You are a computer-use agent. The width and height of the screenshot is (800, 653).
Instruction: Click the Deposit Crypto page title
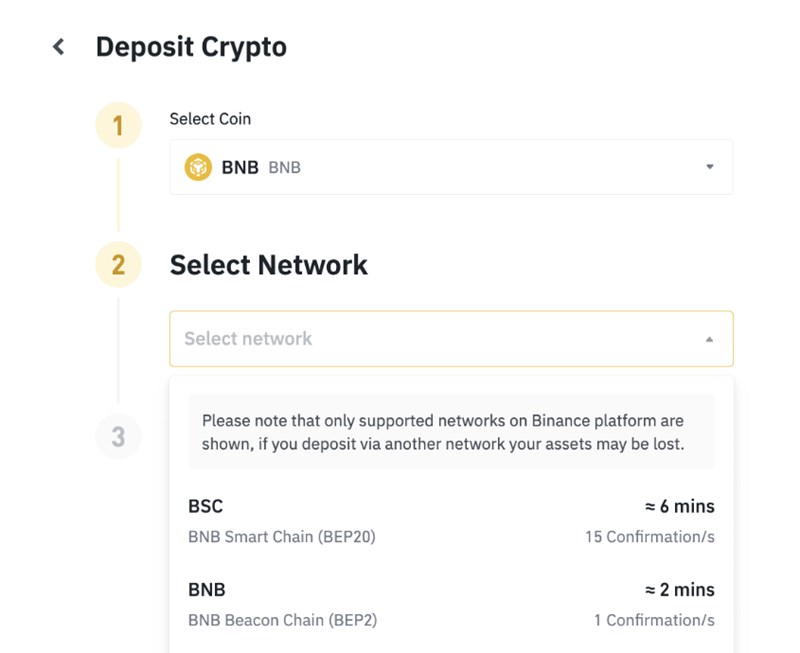click(191, 47)
